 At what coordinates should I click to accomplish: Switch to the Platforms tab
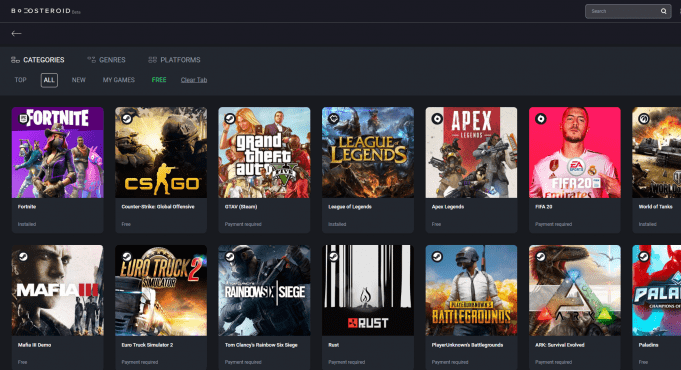point(174,60)
